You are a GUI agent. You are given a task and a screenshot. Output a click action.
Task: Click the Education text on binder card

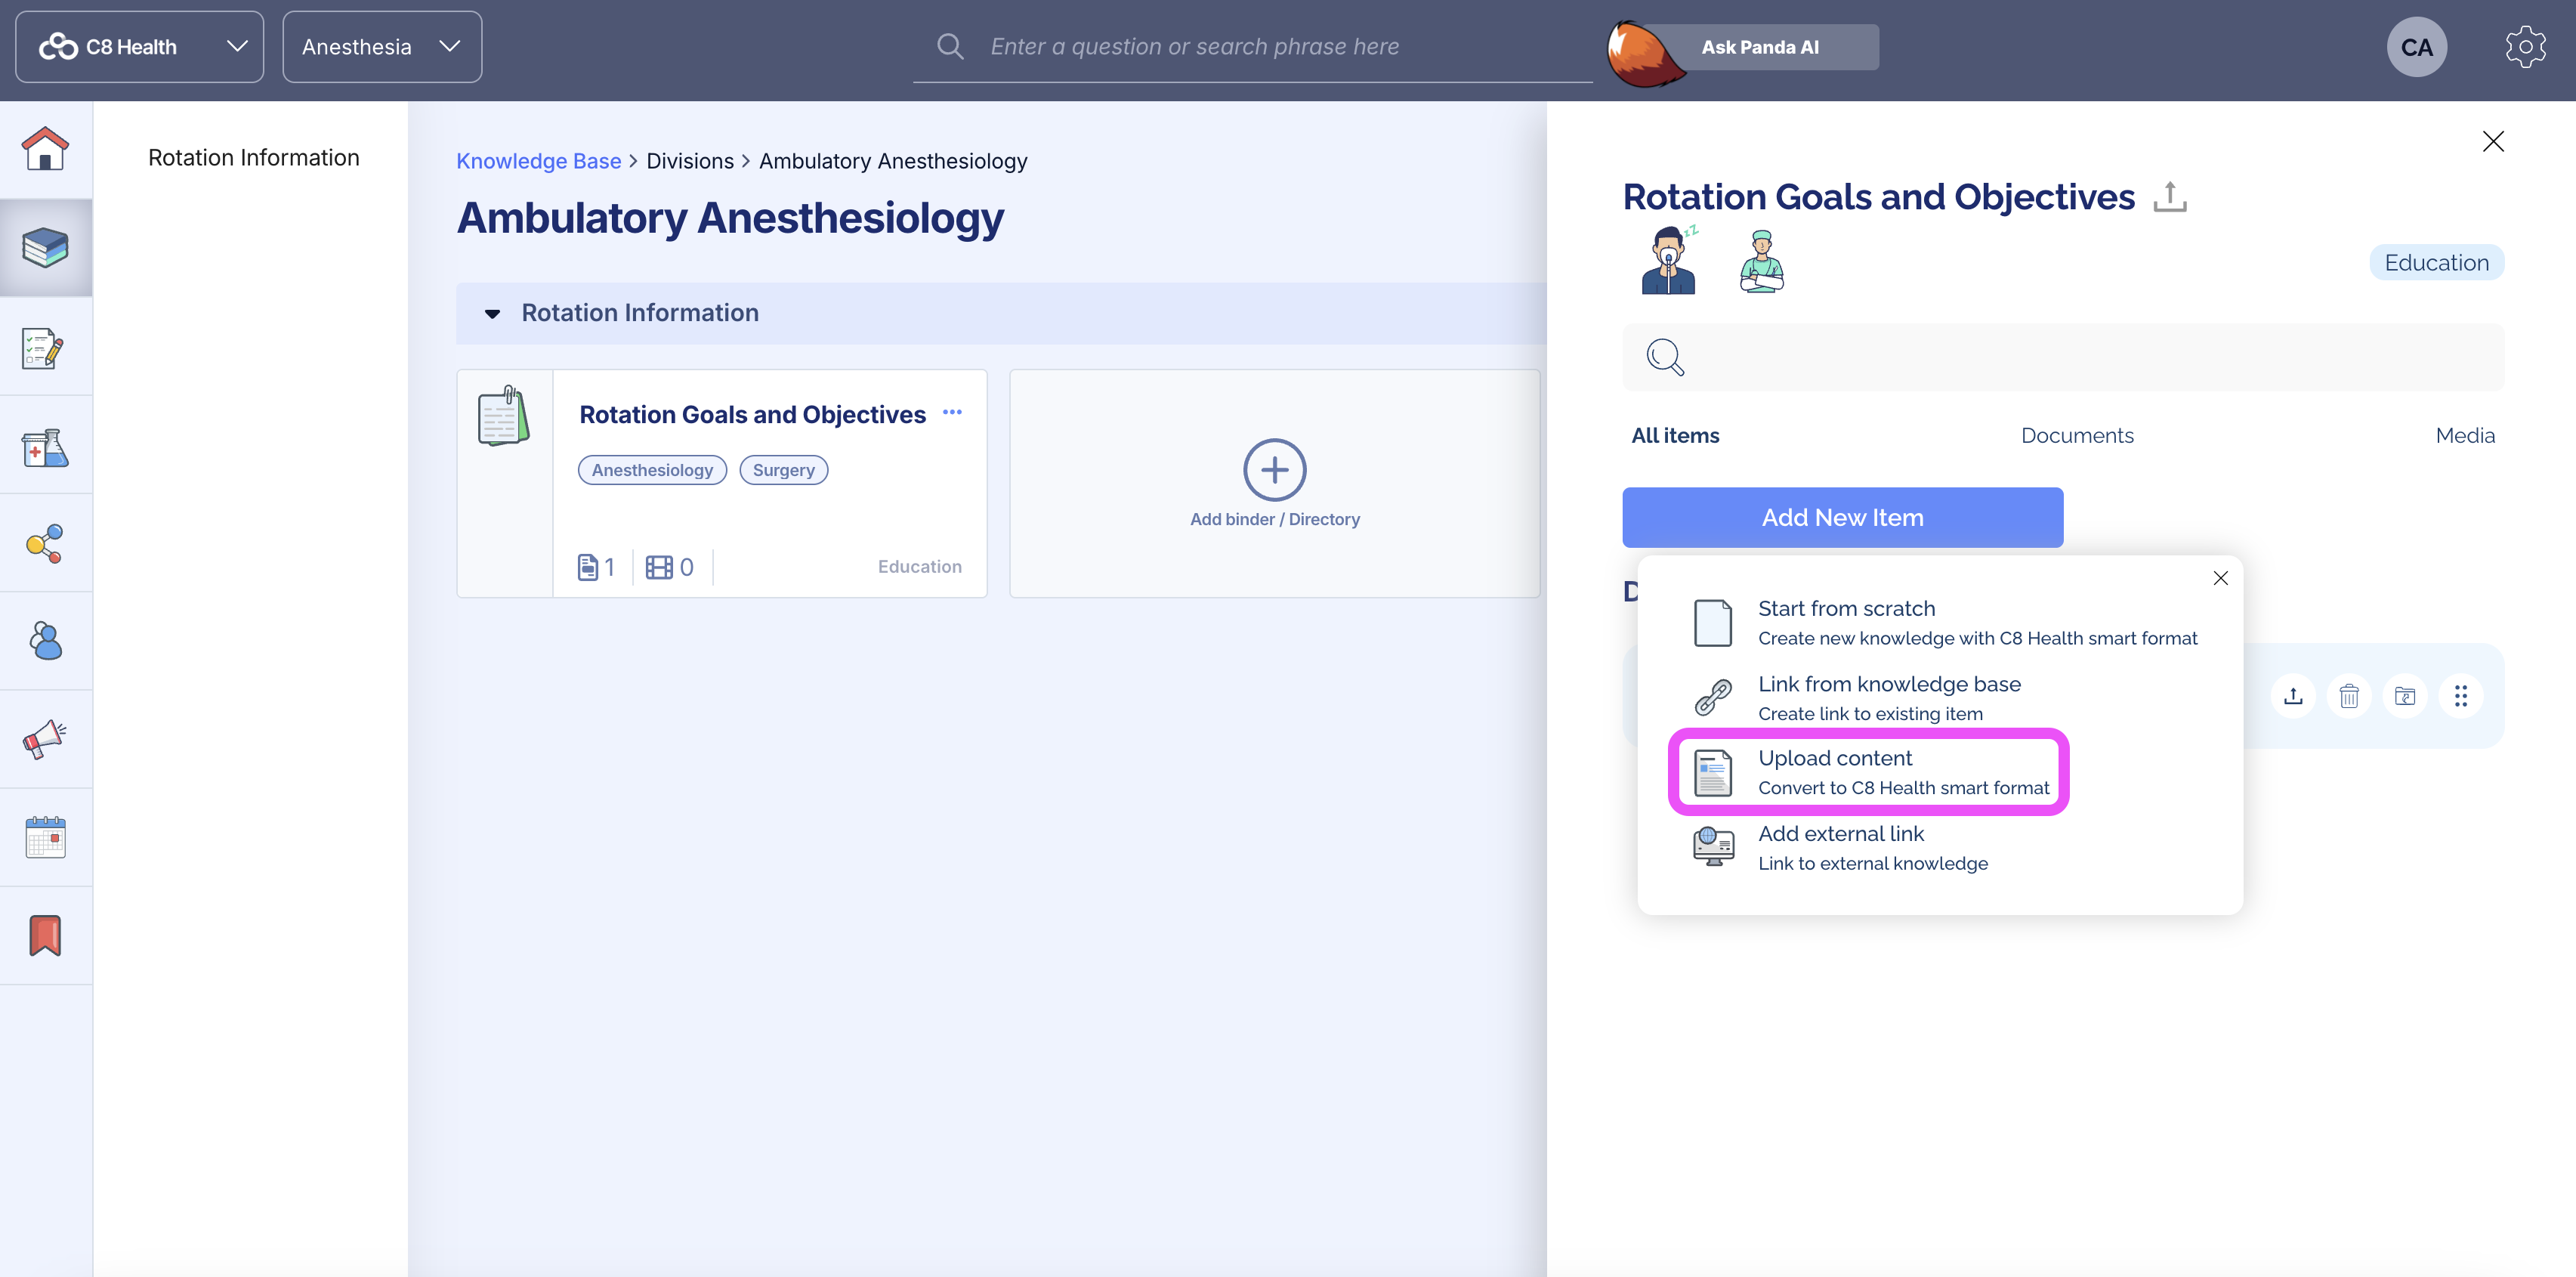pyautogui.click(x=919, y=567)
